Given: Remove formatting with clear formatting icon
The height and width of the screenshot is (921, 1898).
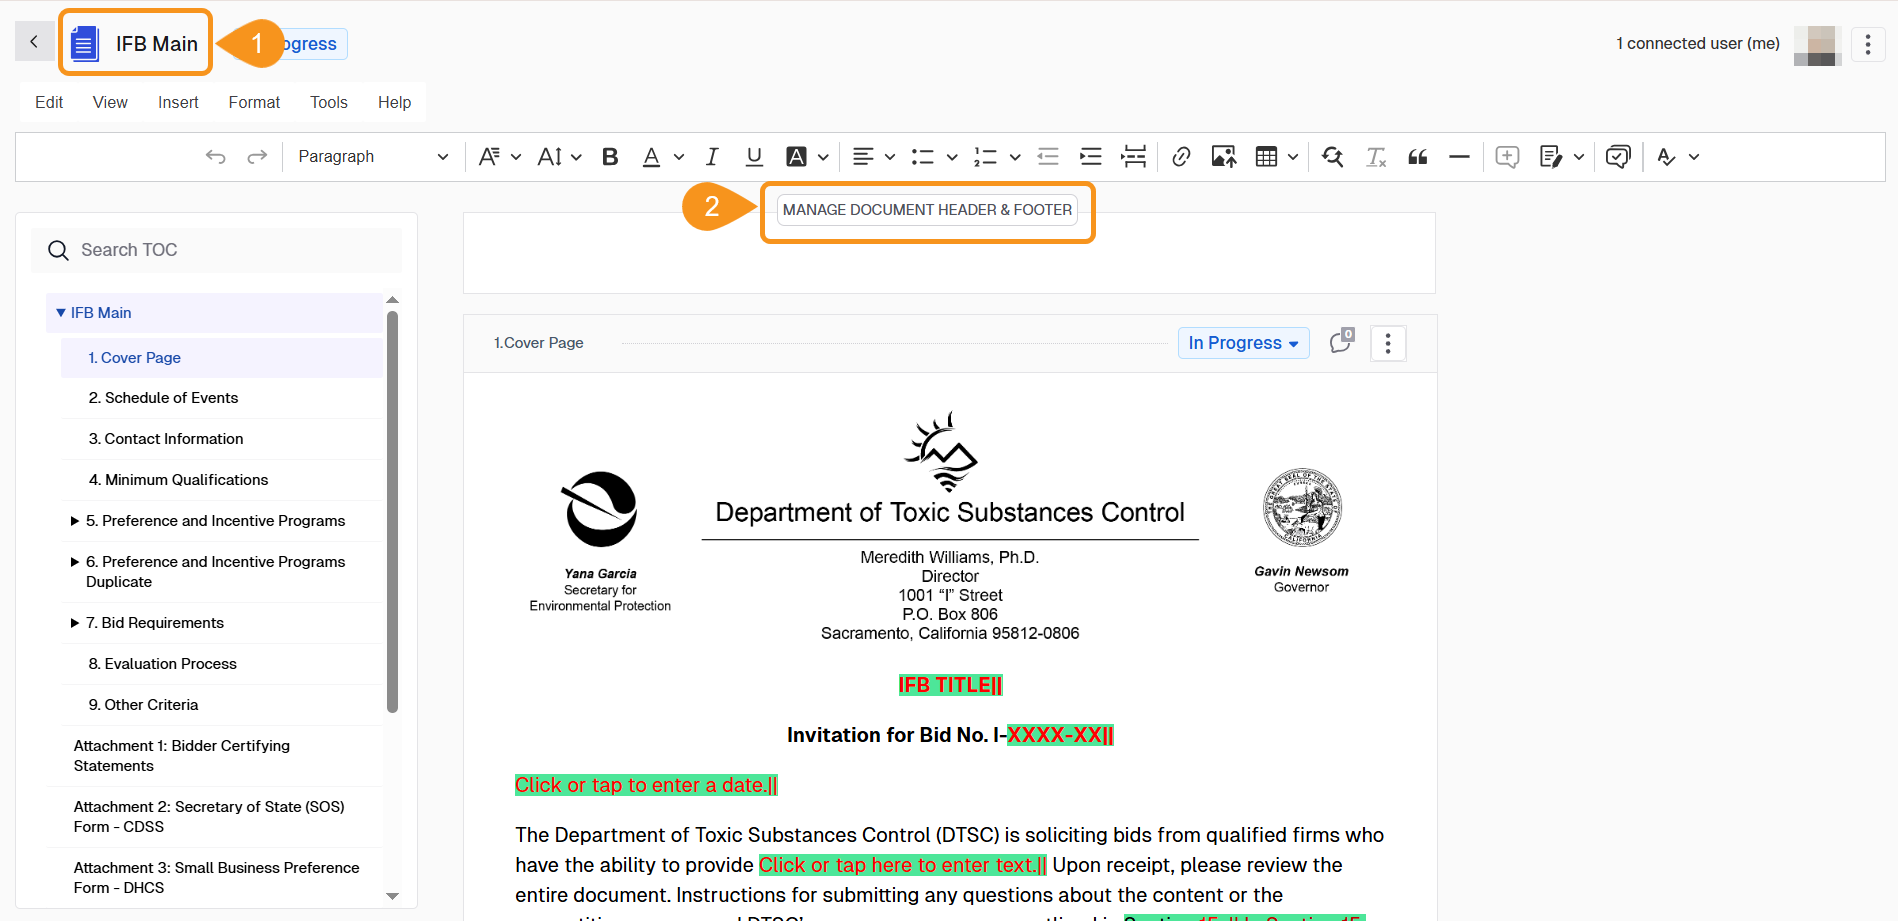Looking at the screenshot, I should coord(1375,156).
